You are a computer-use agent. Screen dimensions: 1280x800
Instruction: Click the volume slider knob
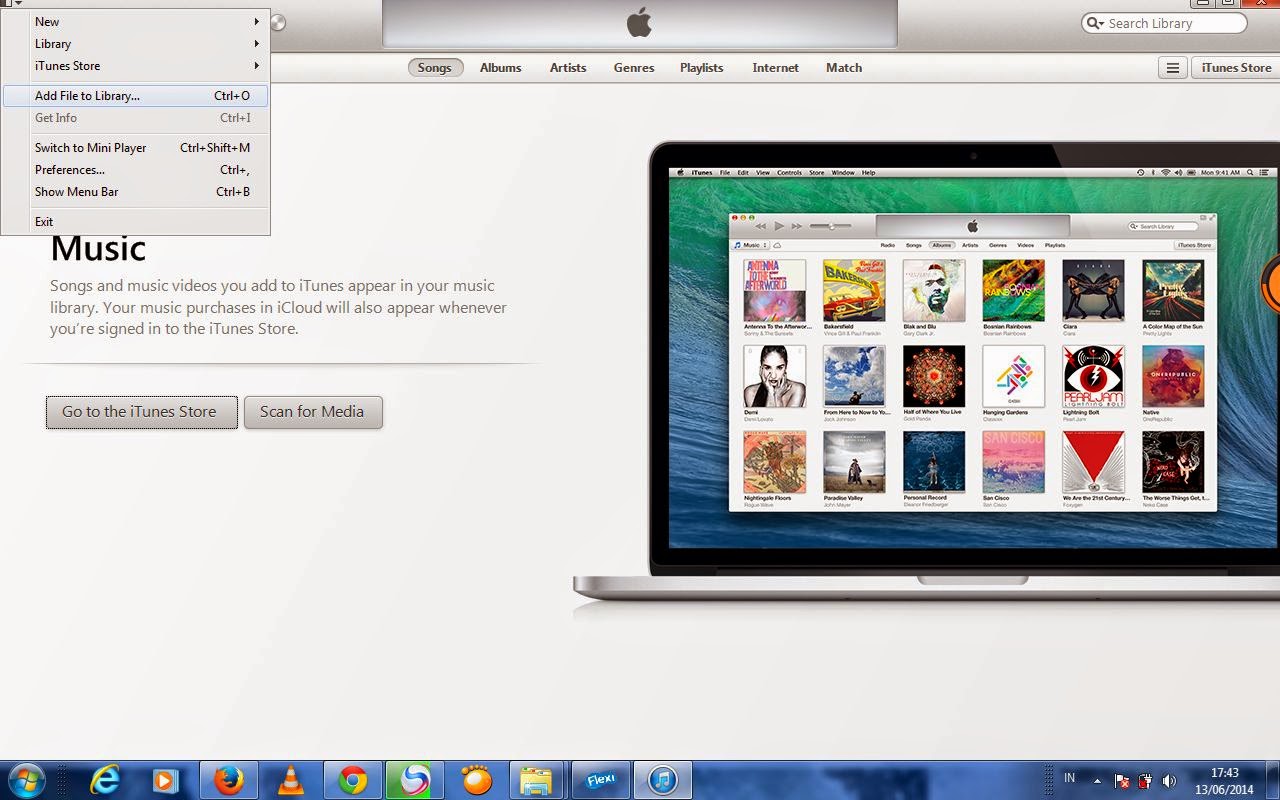(277, 23)
